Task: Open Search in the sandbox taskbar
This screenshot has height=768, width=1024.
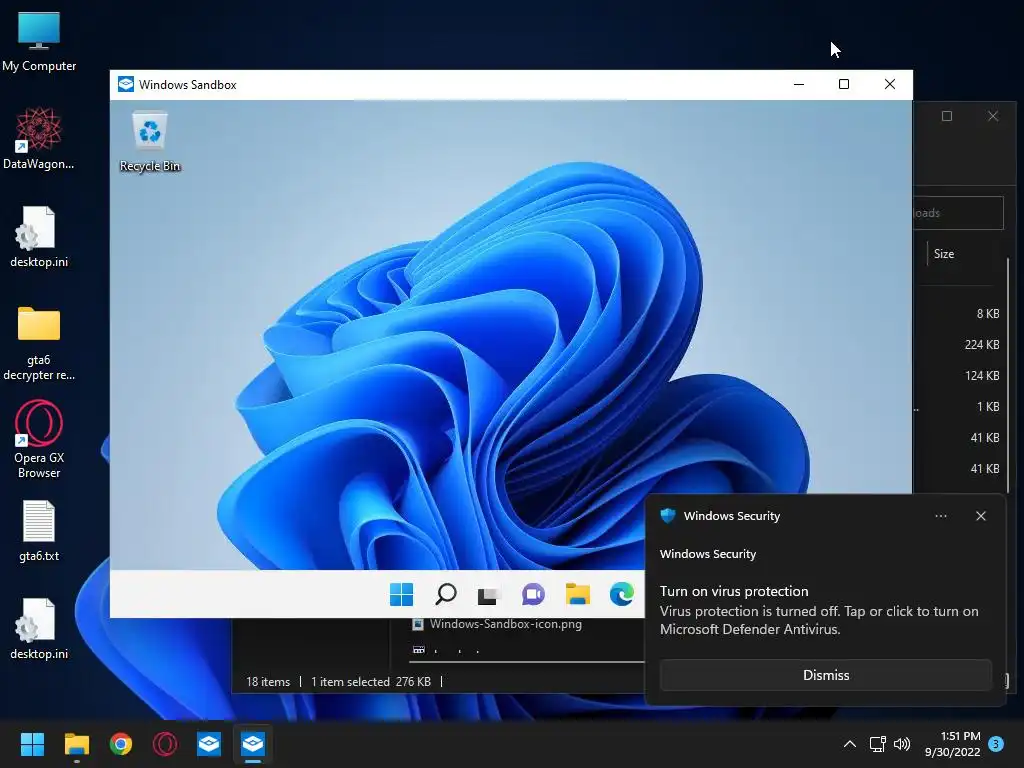Action: pyautogui.click(x=445, y=594)
